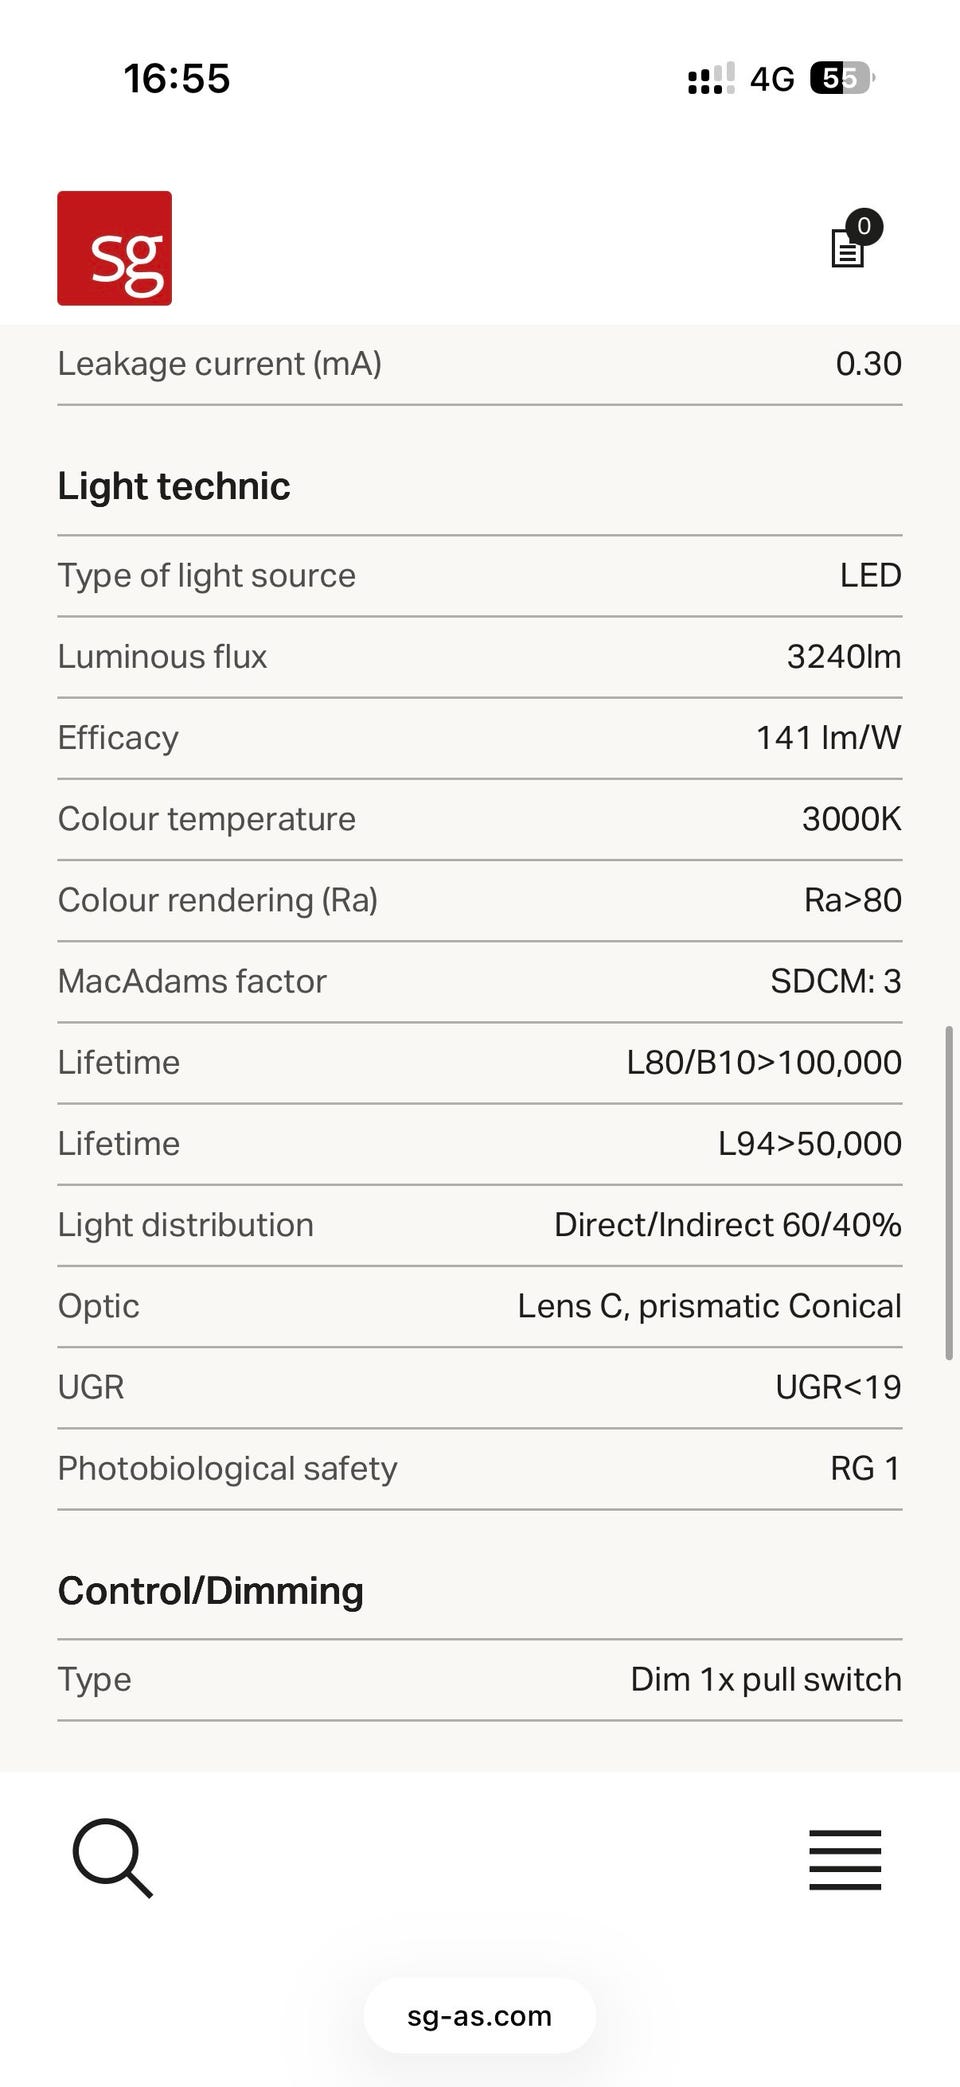Select the Dim 1x pull switch value

pos(766,1679)
